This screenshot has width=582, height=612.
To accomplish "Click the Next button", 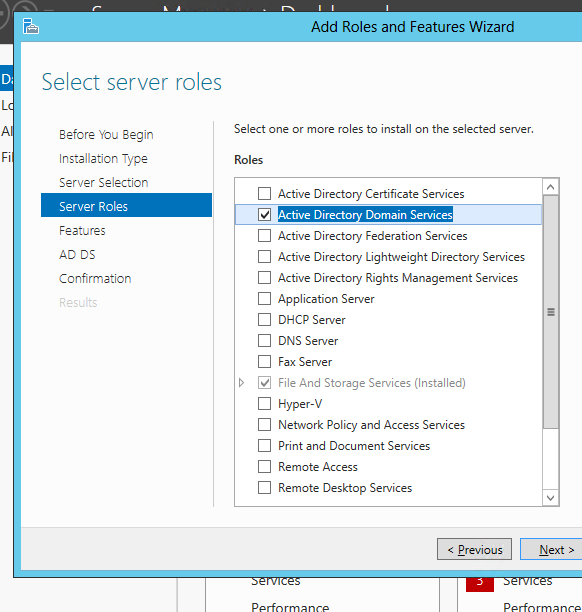I will tap(551, 550).
